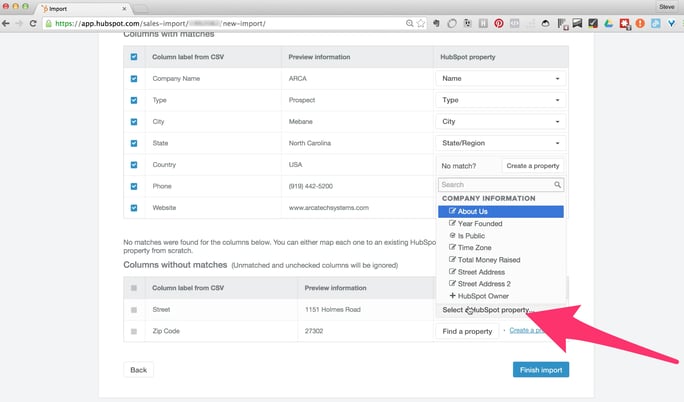
Task: Open the Pinterest extension
Action: [x=499, y=24]
